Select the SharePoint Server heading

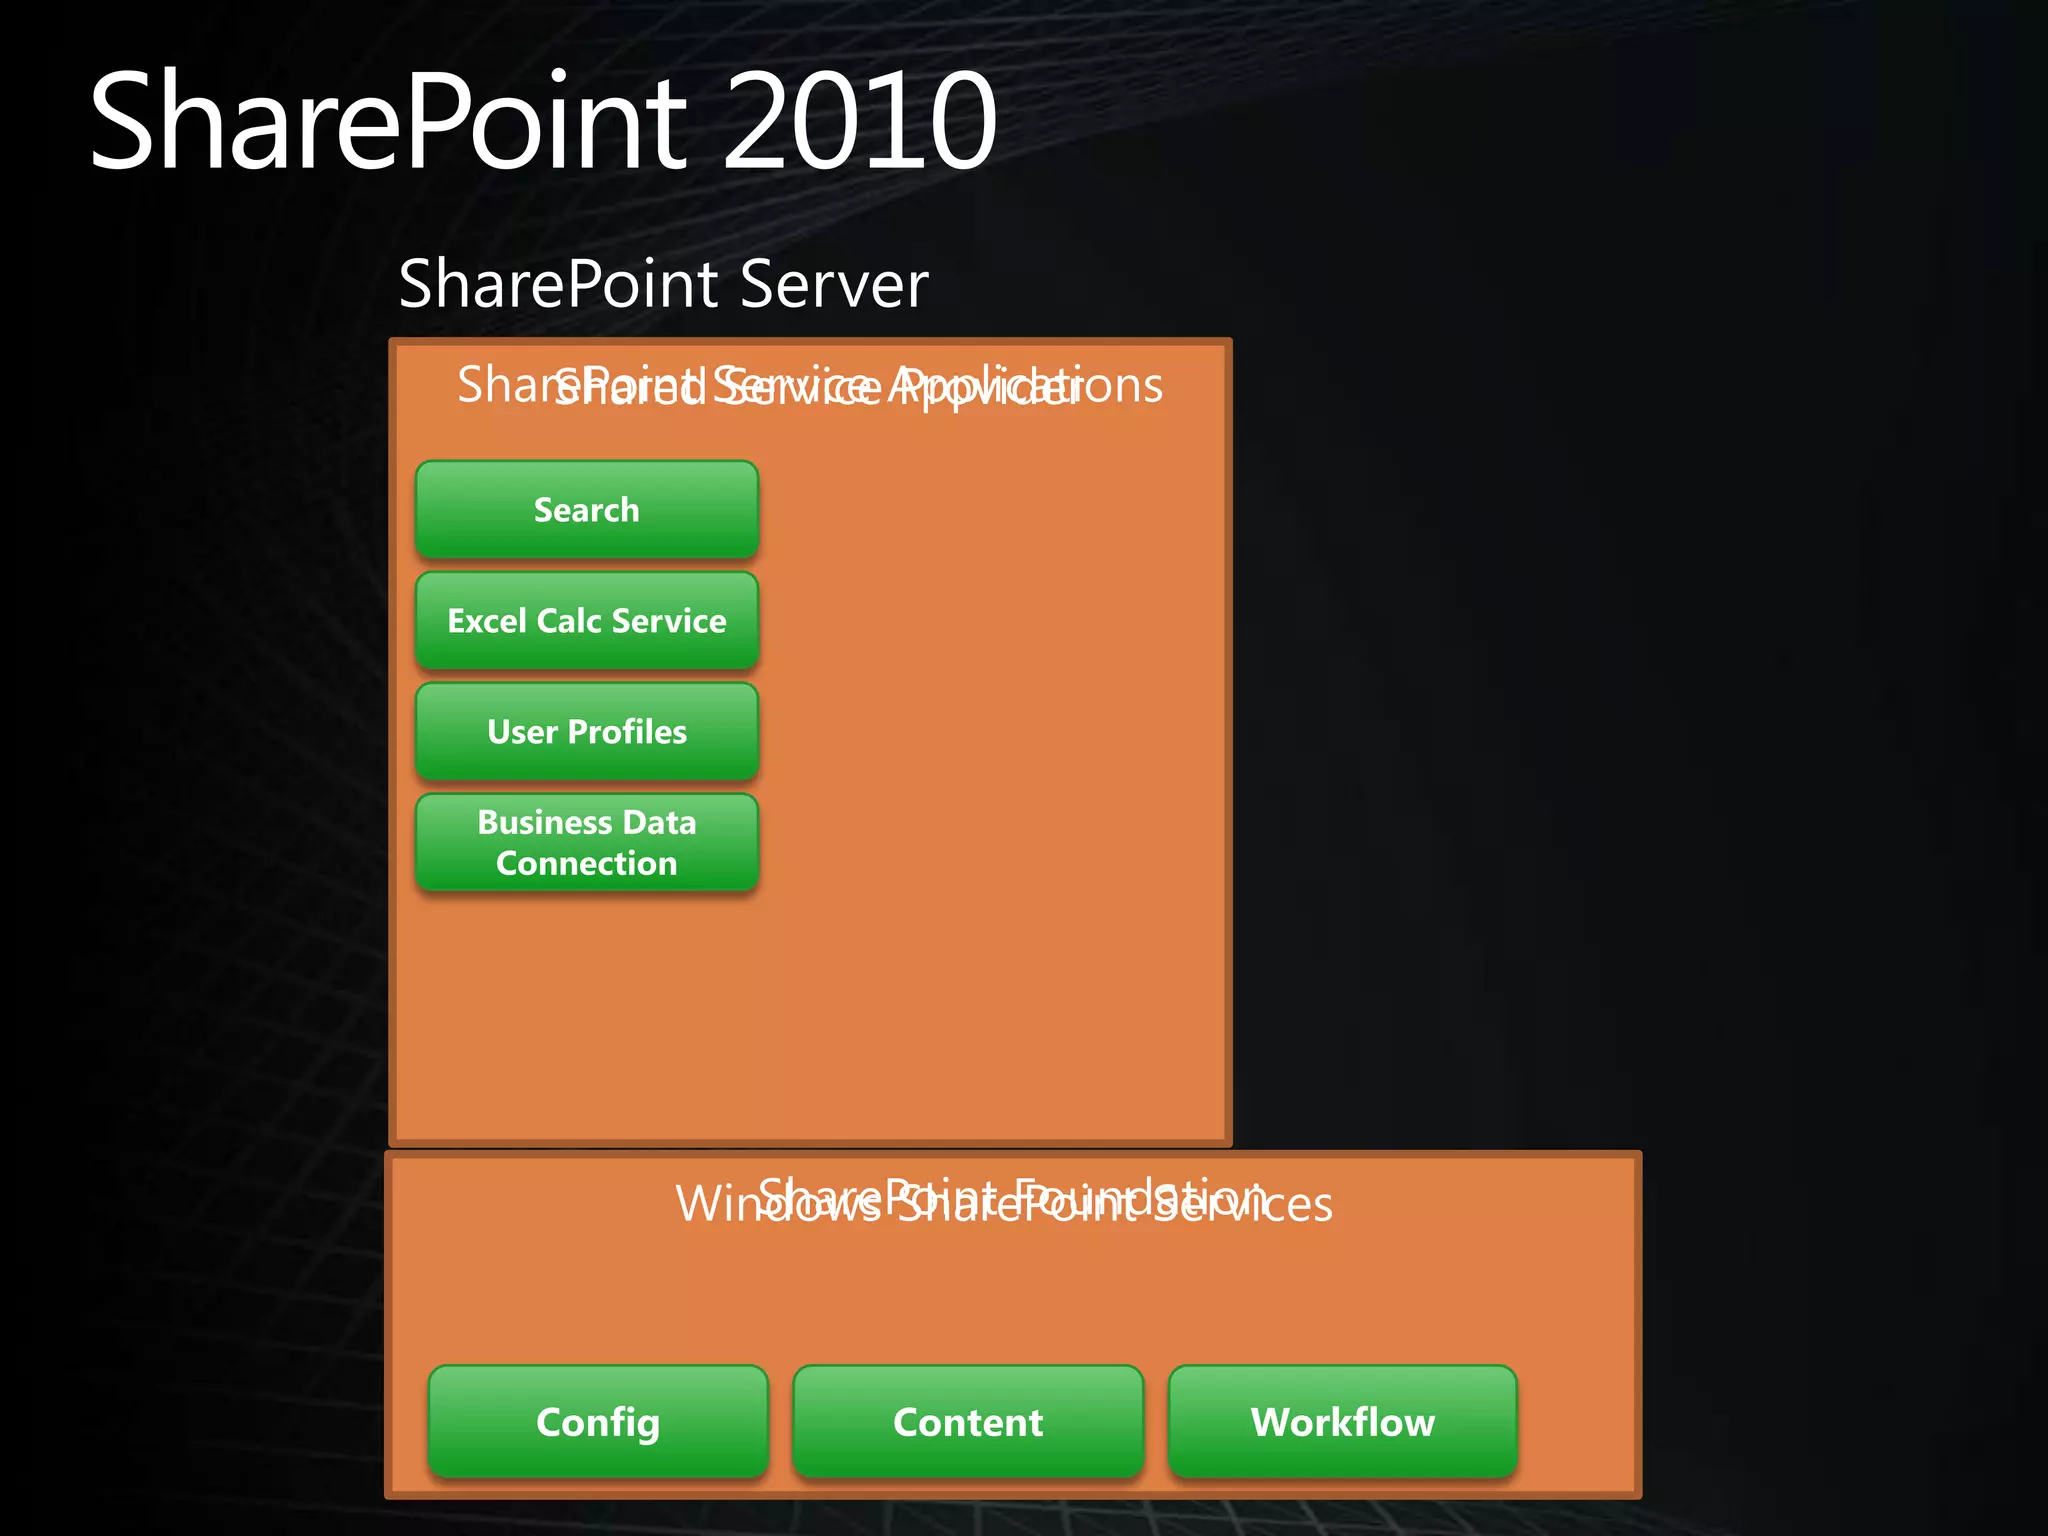click(663, 283)
